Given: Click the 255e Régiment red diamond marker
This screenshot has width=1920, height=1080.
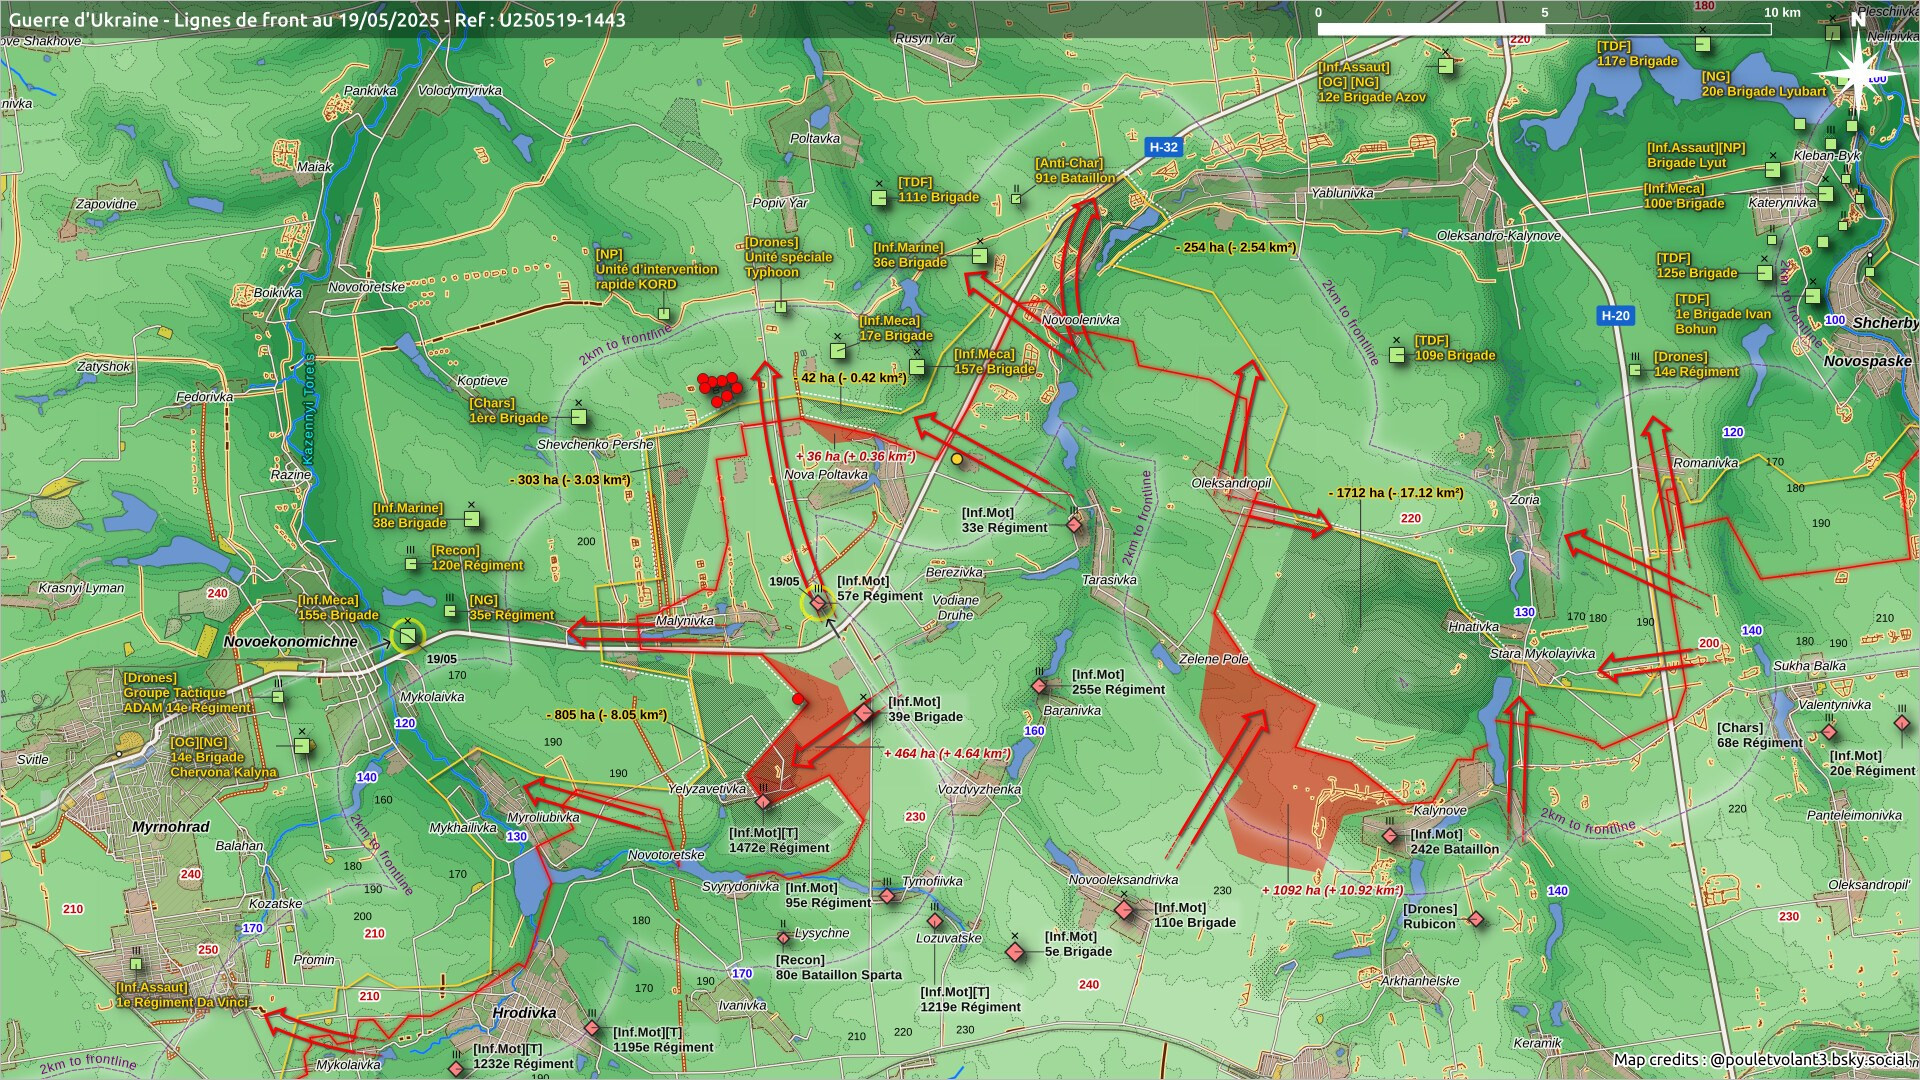Looking at the screenshot, I should point(1040,686).
